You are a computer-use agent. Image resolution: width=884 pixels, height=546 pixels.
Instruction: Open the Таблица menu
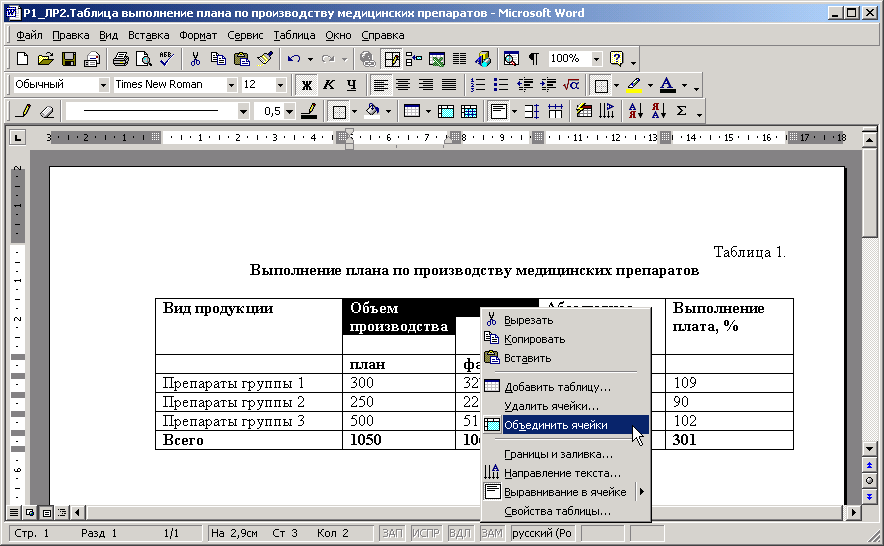pyautogui.click(x=294, y=35)
